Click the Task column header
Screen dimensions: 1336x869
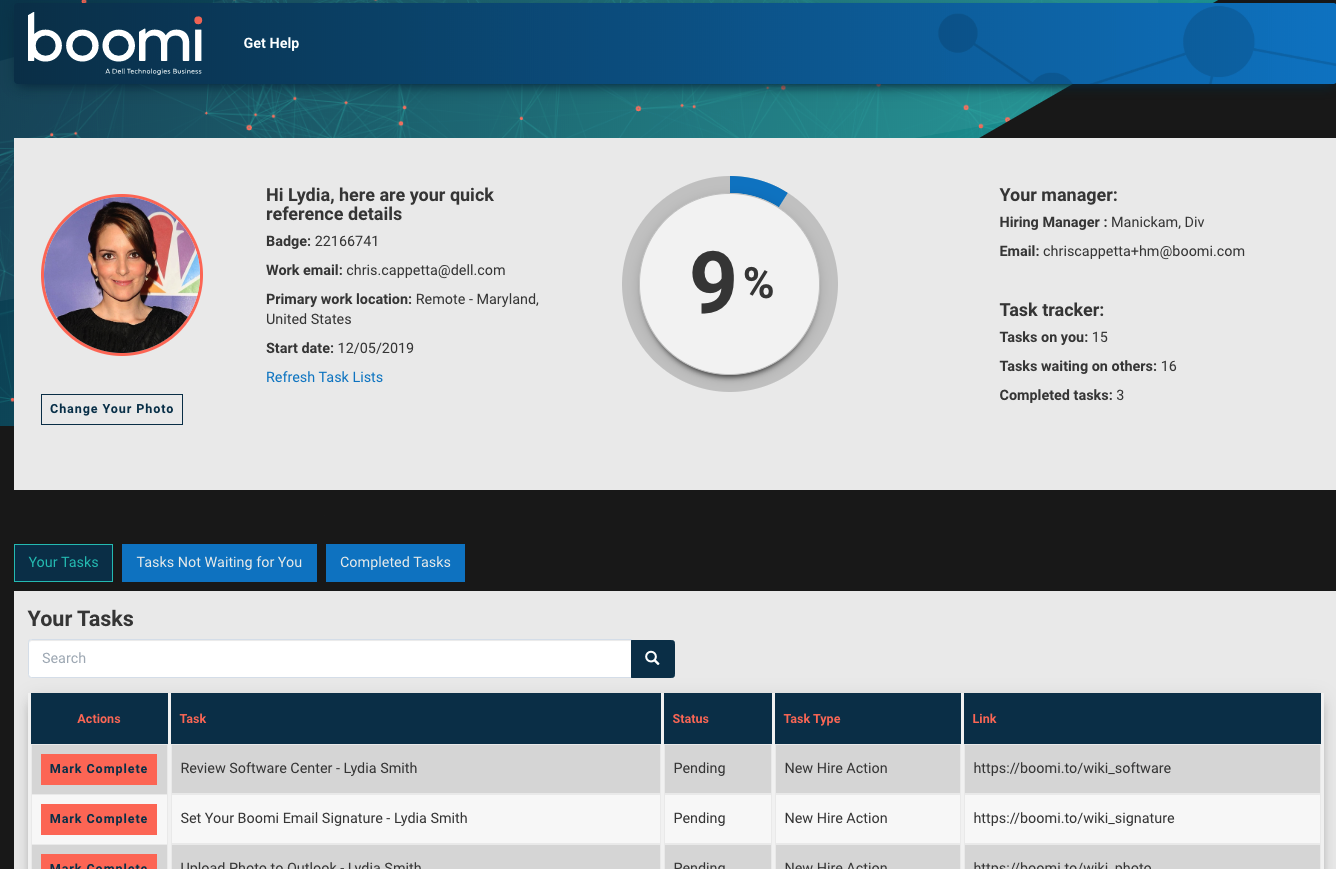193,718
